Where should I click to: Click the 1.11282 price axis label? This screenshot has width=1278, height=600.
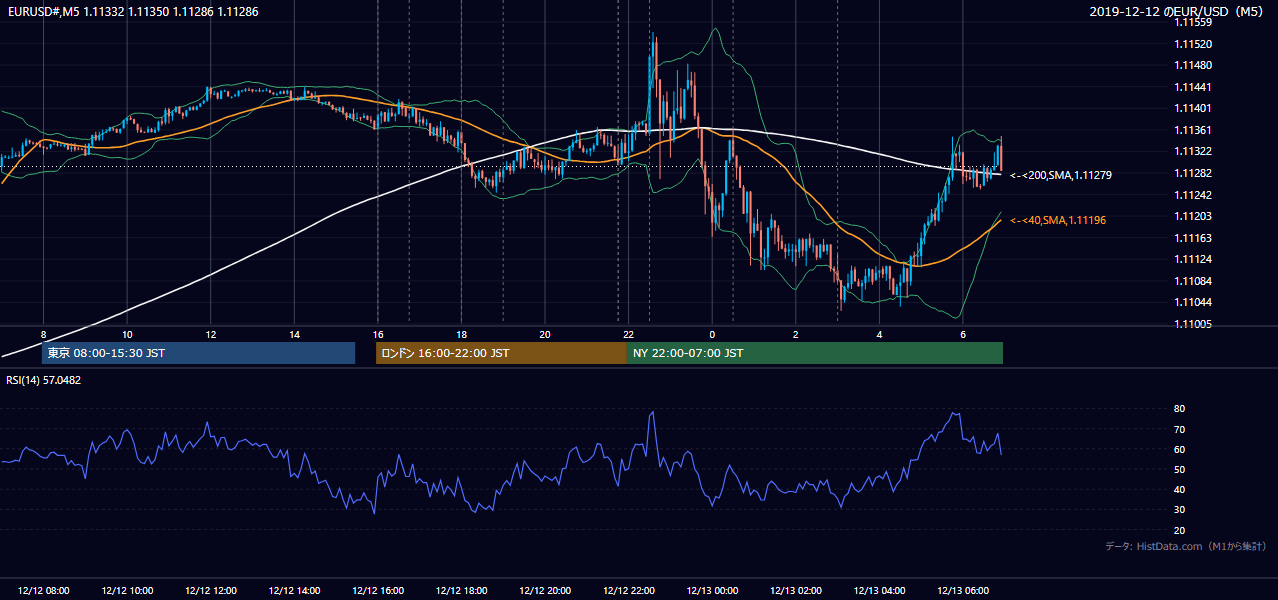1194,173
